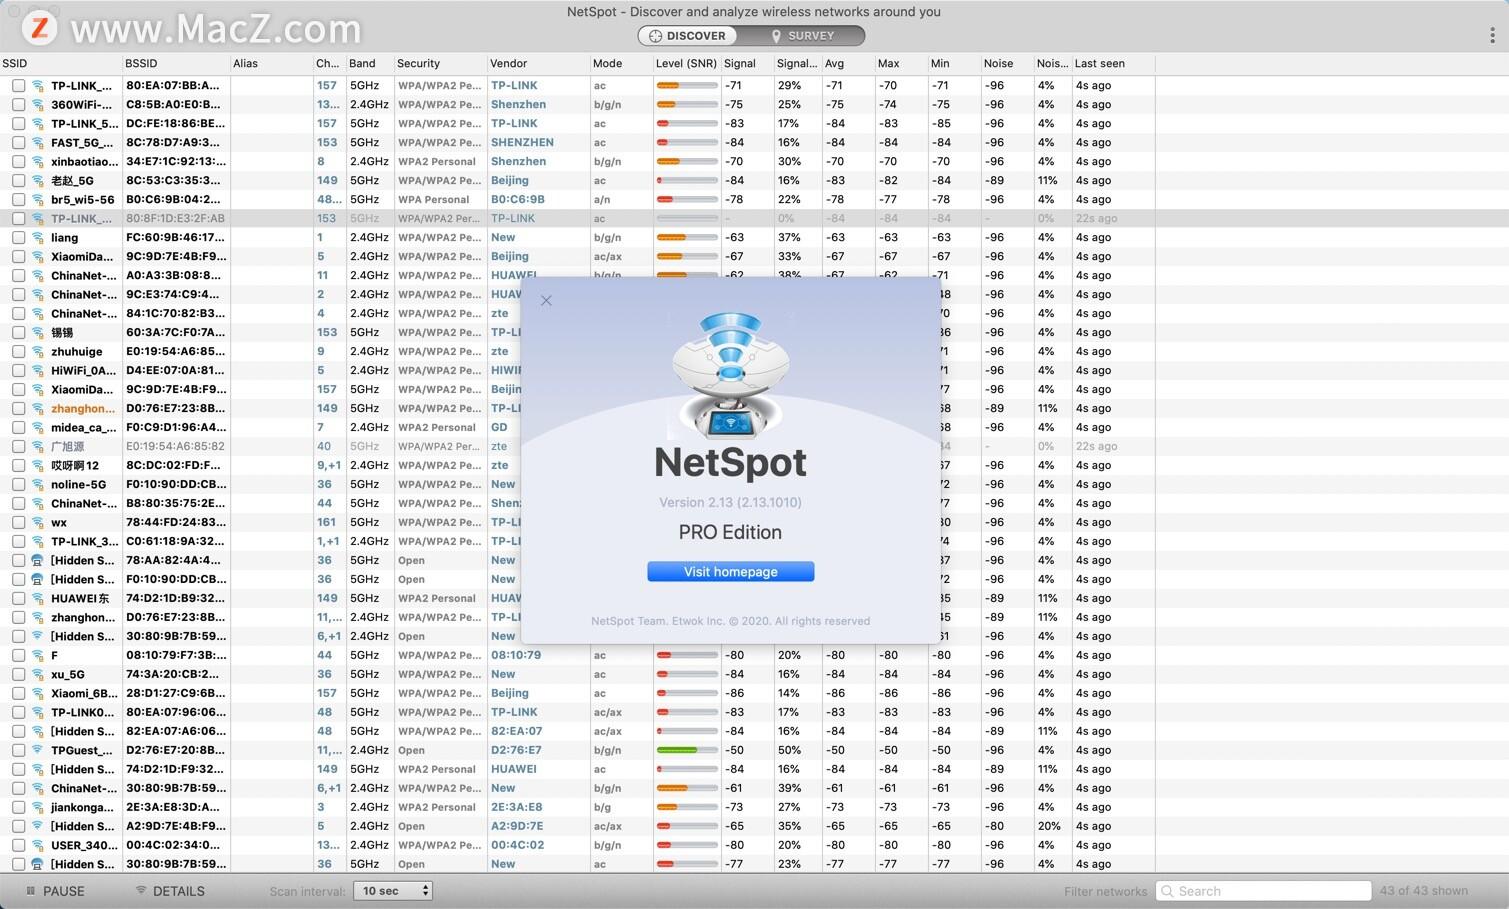Click the Wi-Fi signal icon beside liang network

coord(36,237)
